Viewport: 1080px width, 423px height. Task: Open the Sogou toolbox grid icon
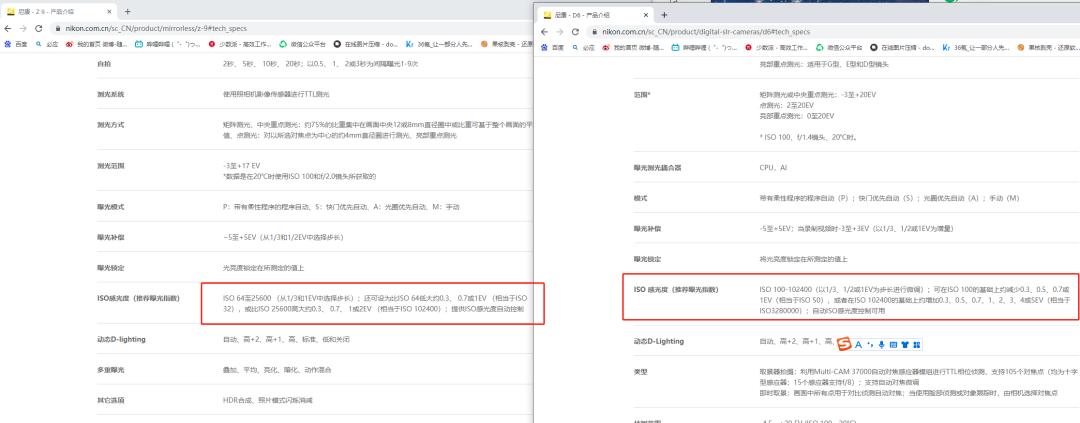917,344
